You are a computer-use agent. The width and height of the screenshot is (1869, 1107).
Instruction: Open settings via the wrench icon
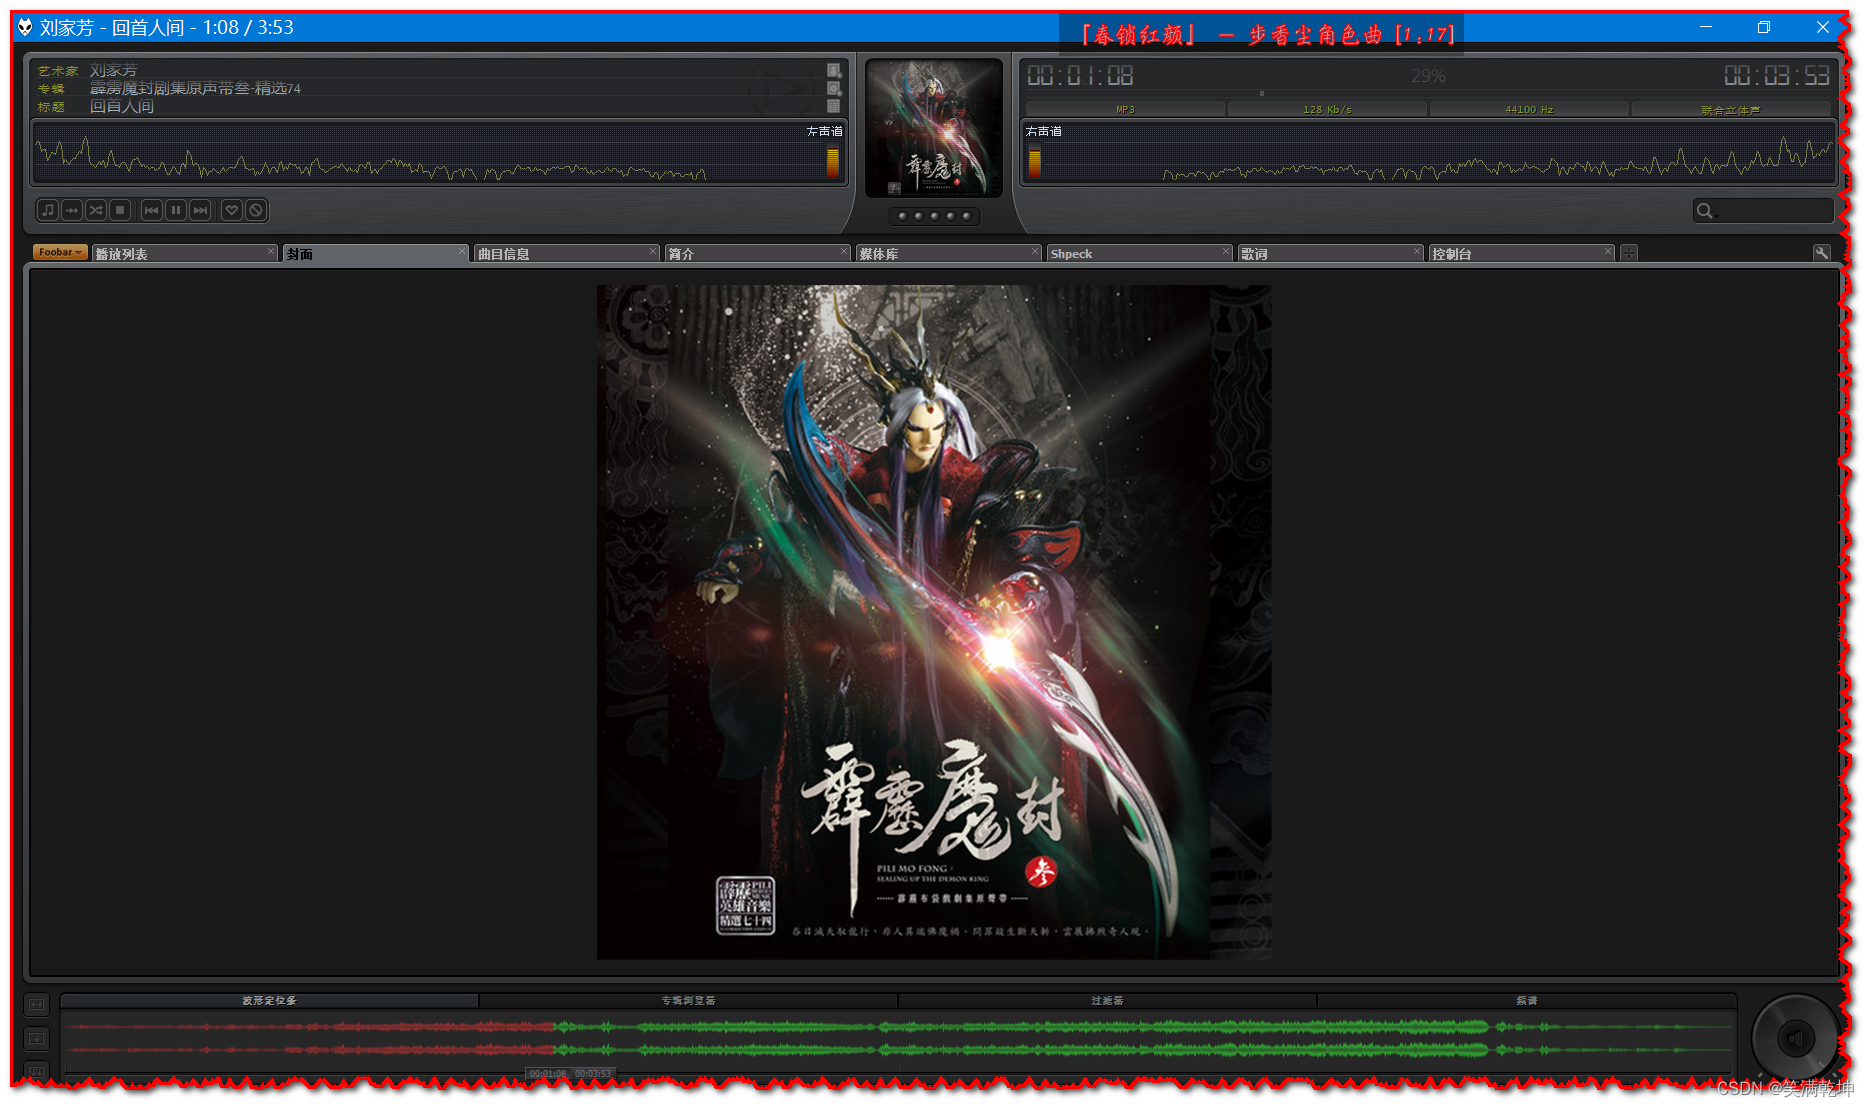[x=1821, y=253]
